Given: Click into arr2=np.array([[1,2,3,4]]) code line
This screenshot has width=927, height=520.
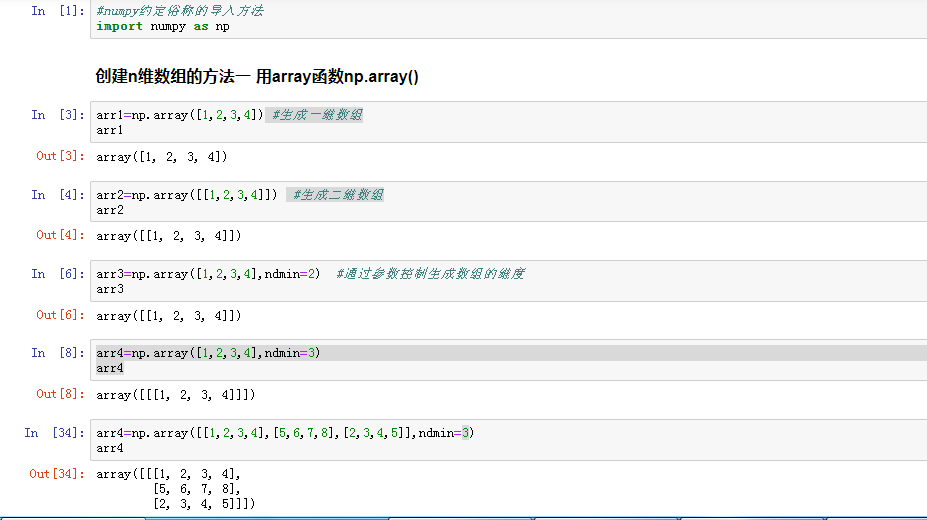Looking at the screenshot, I should (186, 195).
